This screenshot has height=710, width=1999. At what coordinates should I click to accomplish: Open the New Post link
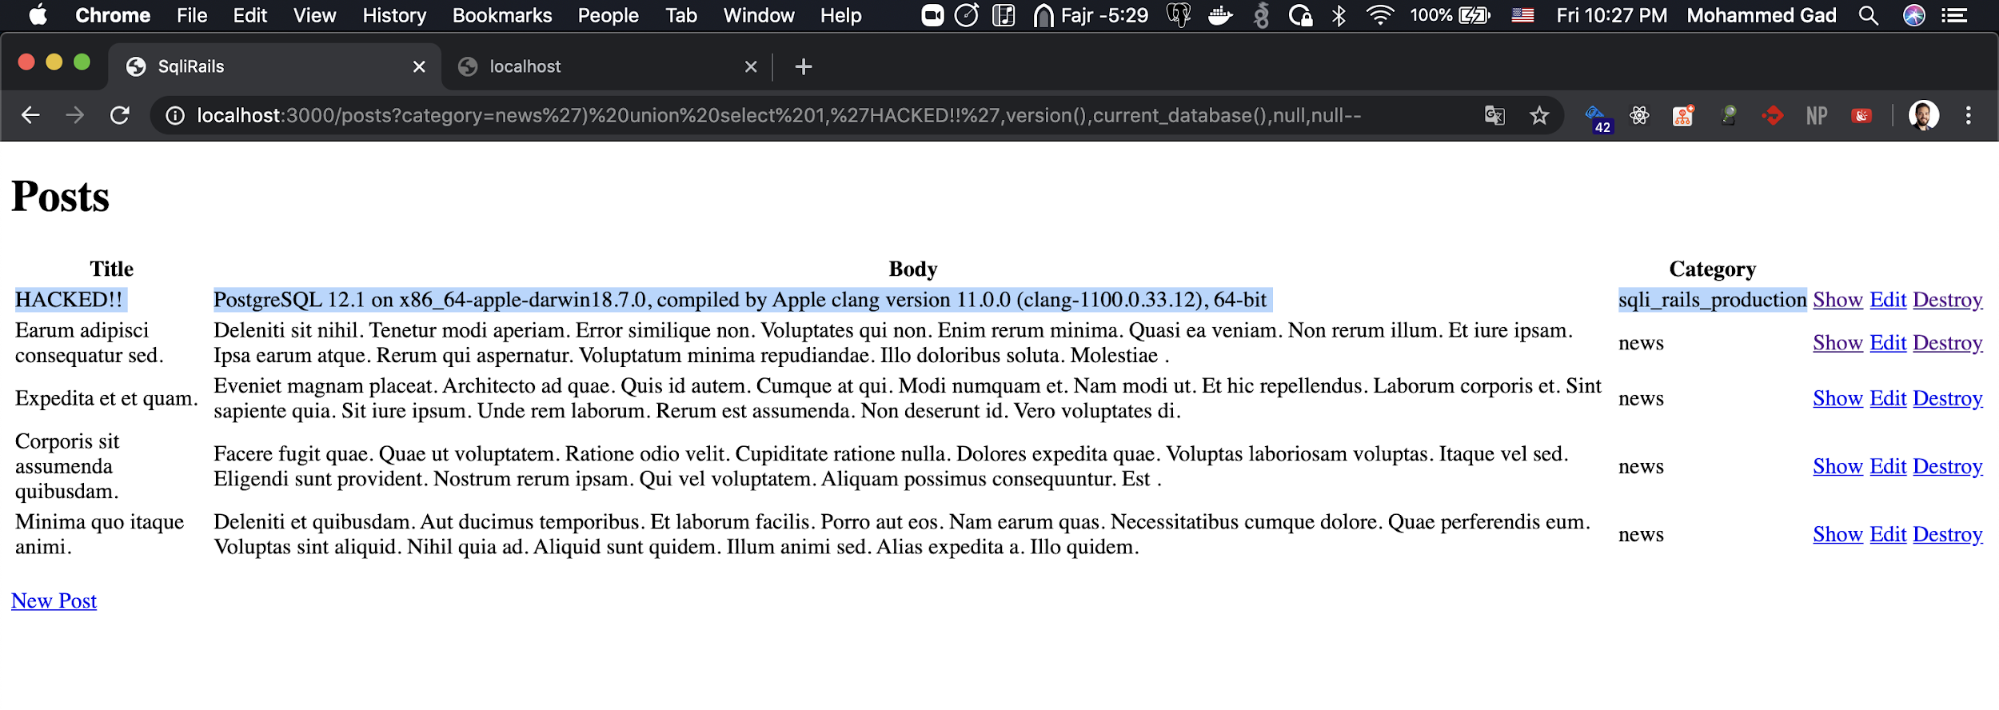(54, 601)
